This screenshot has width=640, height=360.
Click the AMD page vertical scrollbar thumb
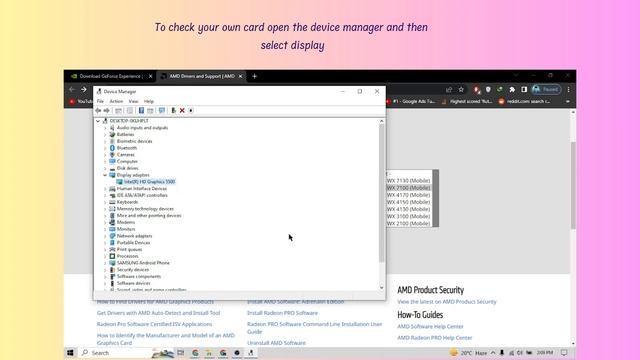[x=573, y=186]
